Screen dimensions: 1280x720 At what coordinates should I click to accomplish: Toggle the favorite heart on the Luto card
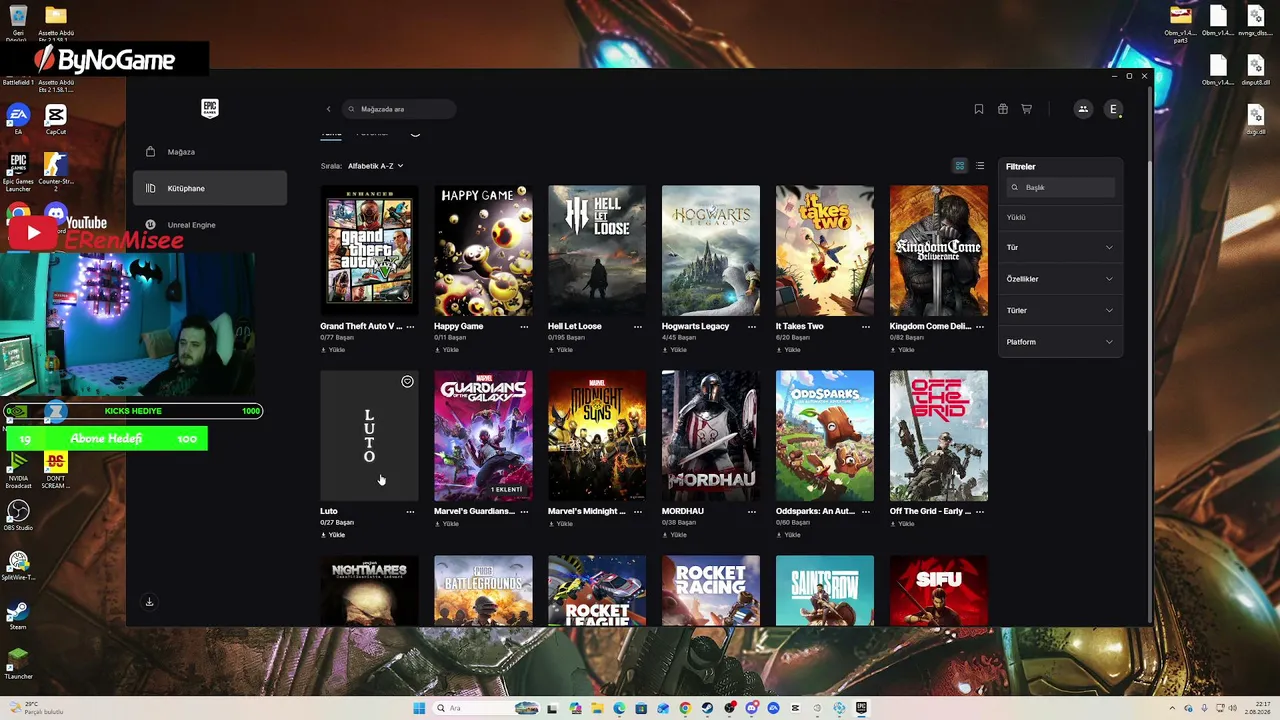pyautogui.click(x=407, y=382)
